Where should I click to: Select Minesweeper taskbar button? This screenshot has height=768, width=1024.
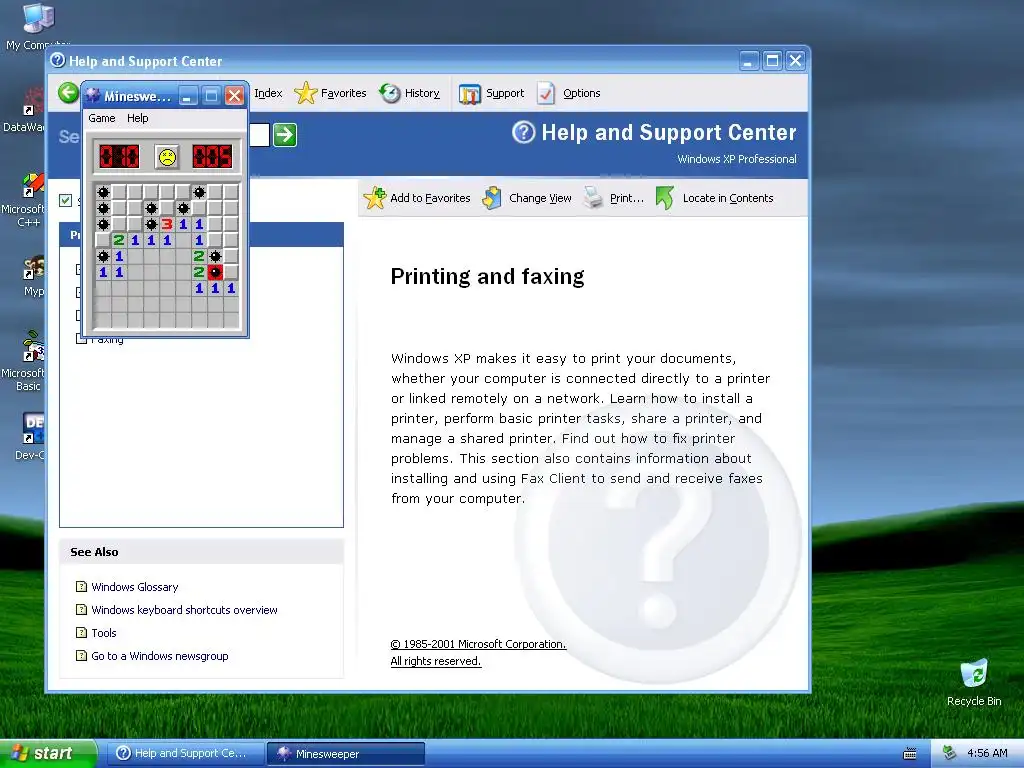click(346, 754)
